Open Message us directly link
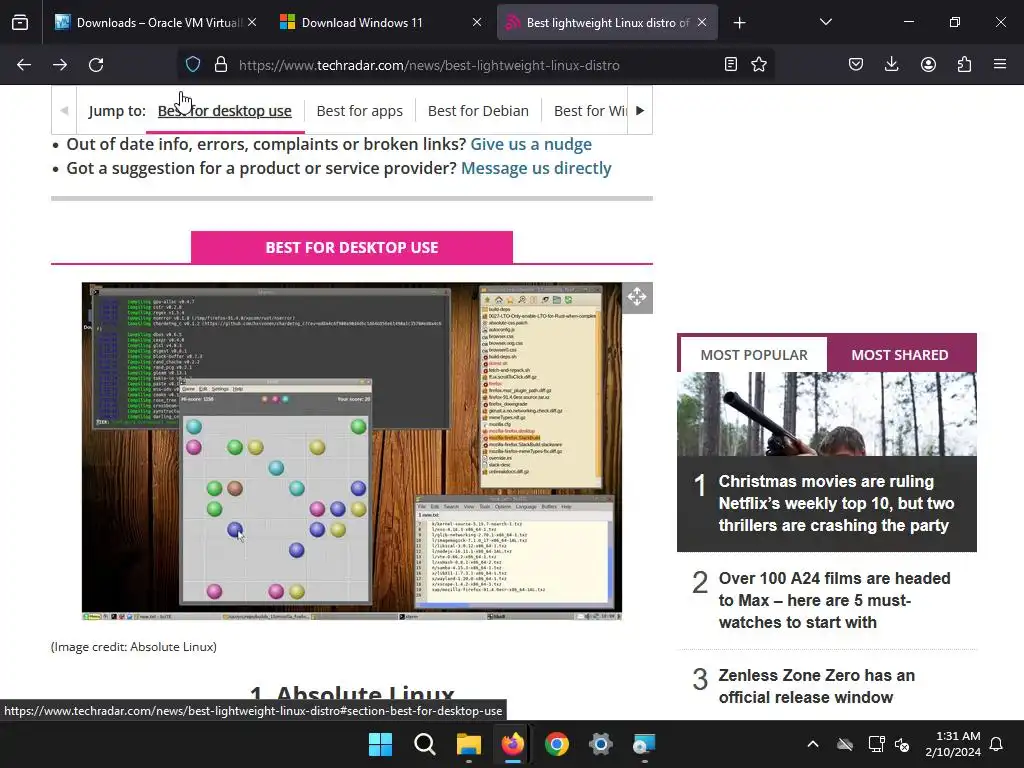1024x768 pixels. click(536, 168)
